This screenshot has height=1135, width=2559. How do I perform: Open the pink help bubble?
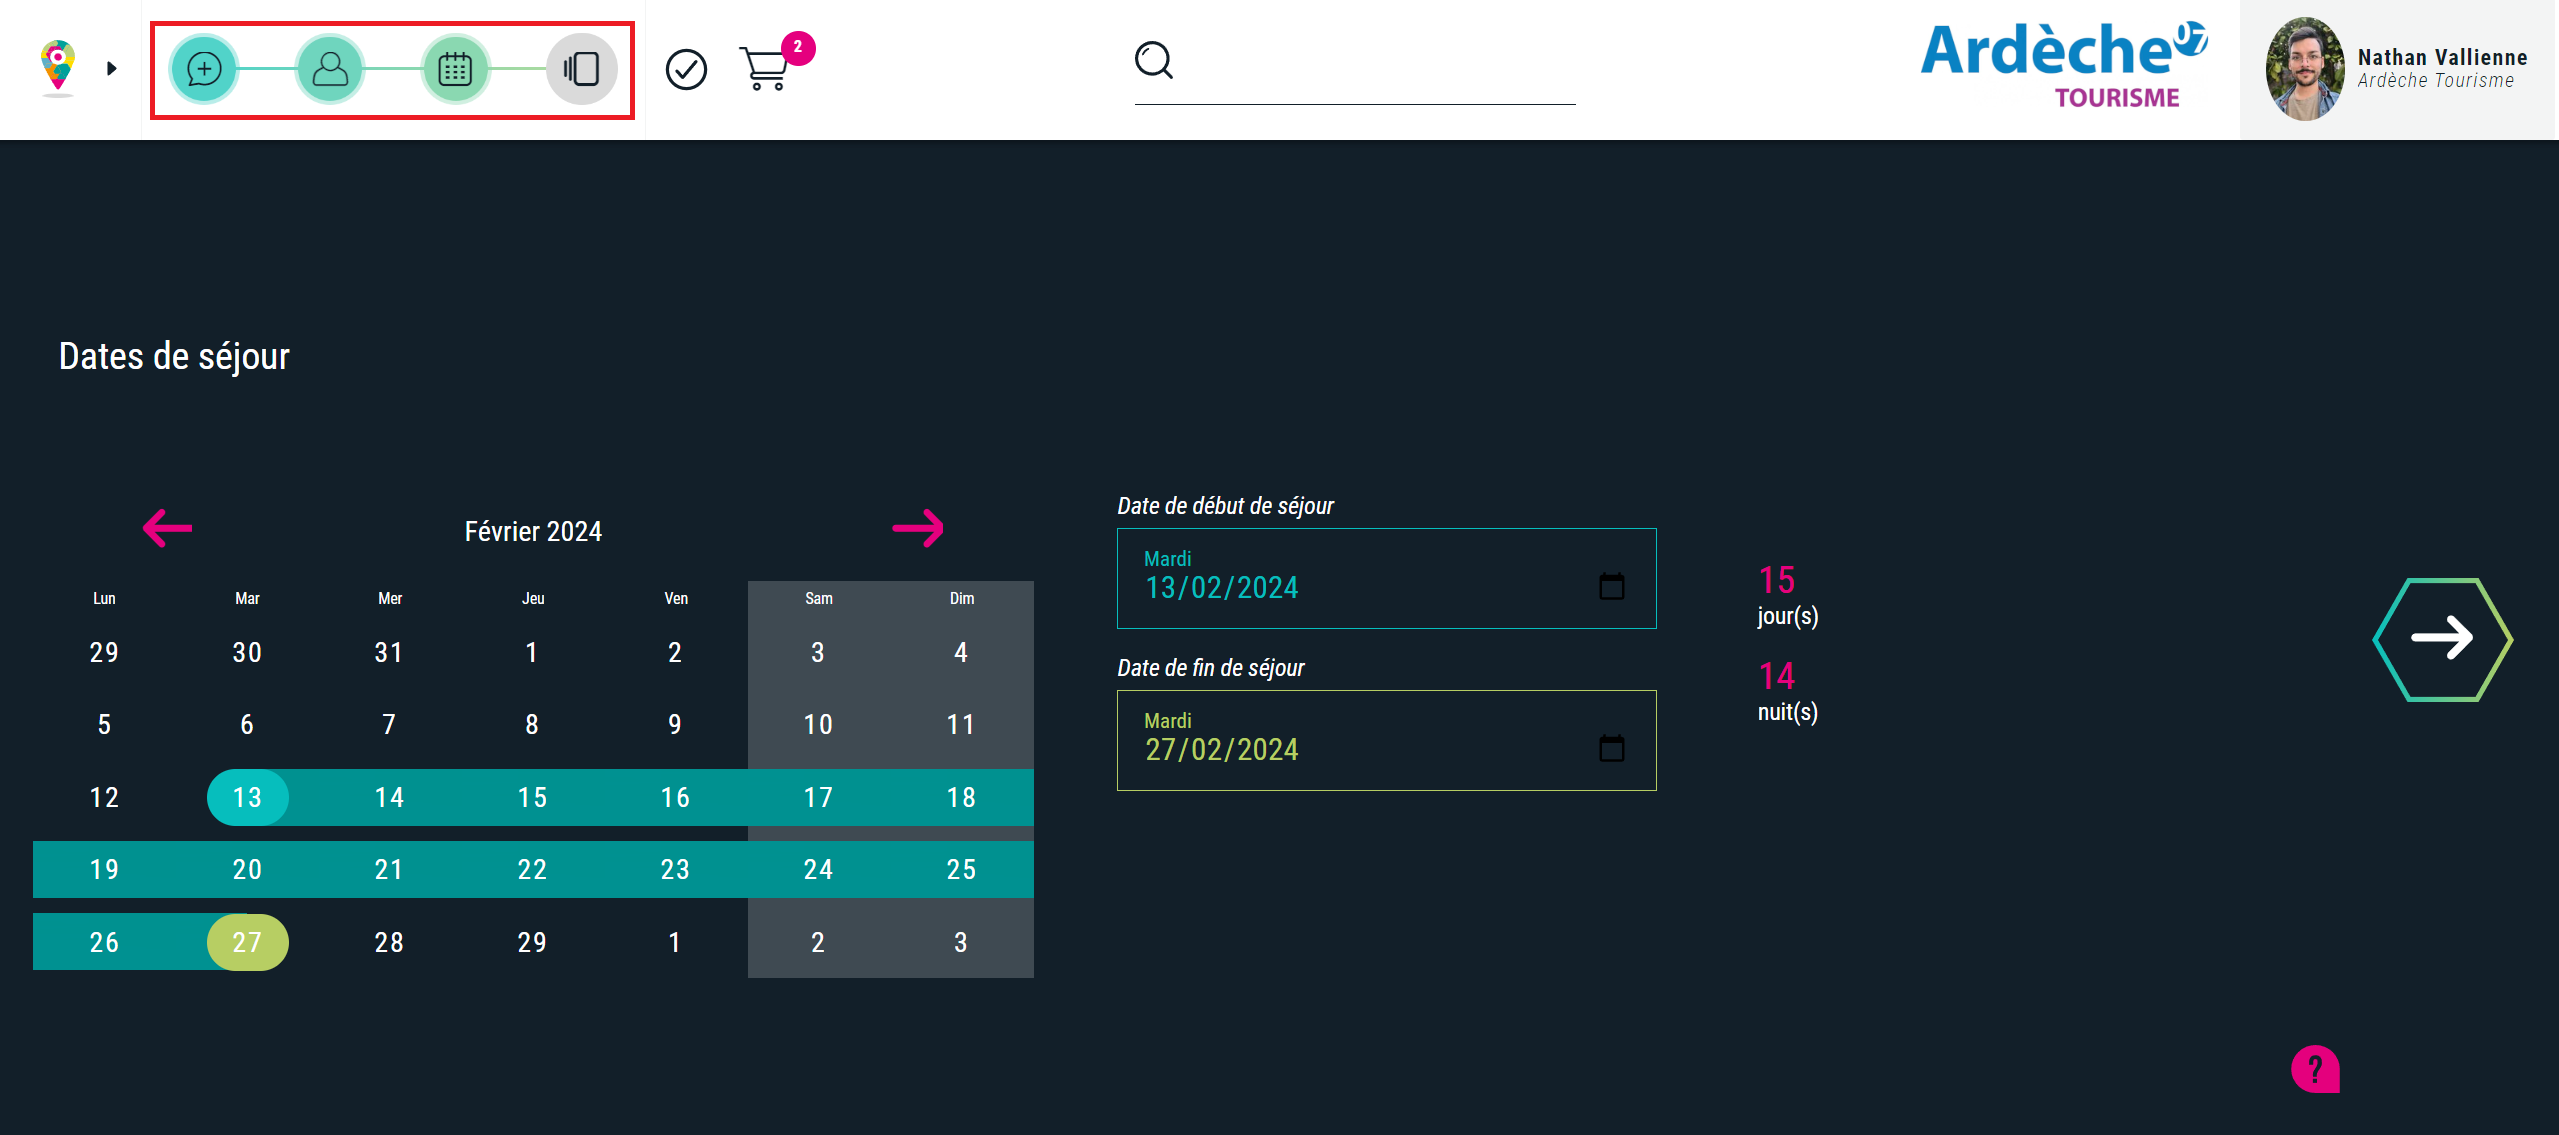(2315, 1069)
